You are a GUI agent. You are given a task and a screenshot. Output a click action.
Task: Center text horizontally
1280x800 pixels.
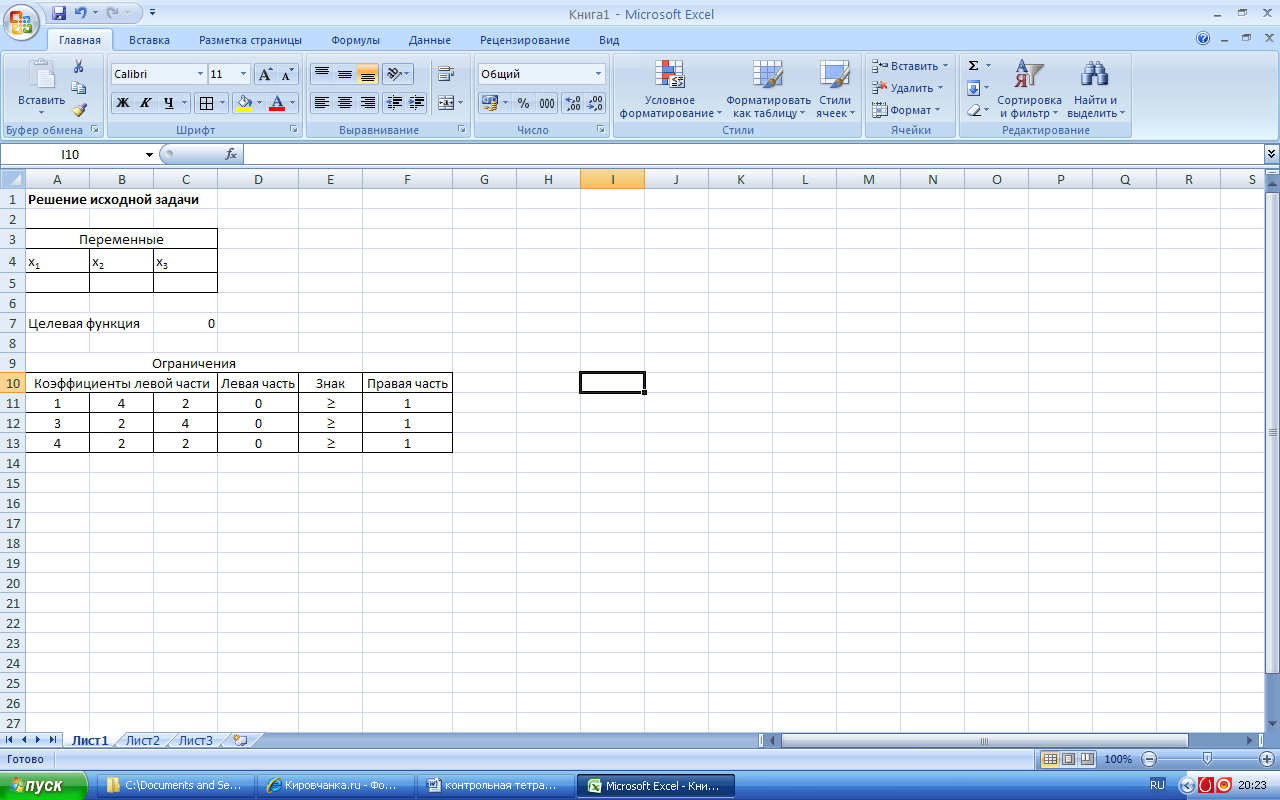pos(345,102)
